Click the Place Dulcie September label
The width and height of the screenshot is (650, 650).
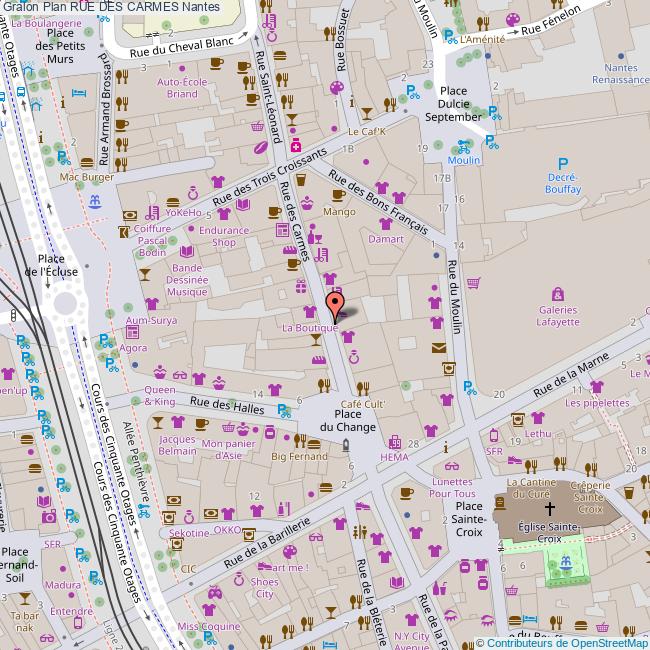coord(453,104)
